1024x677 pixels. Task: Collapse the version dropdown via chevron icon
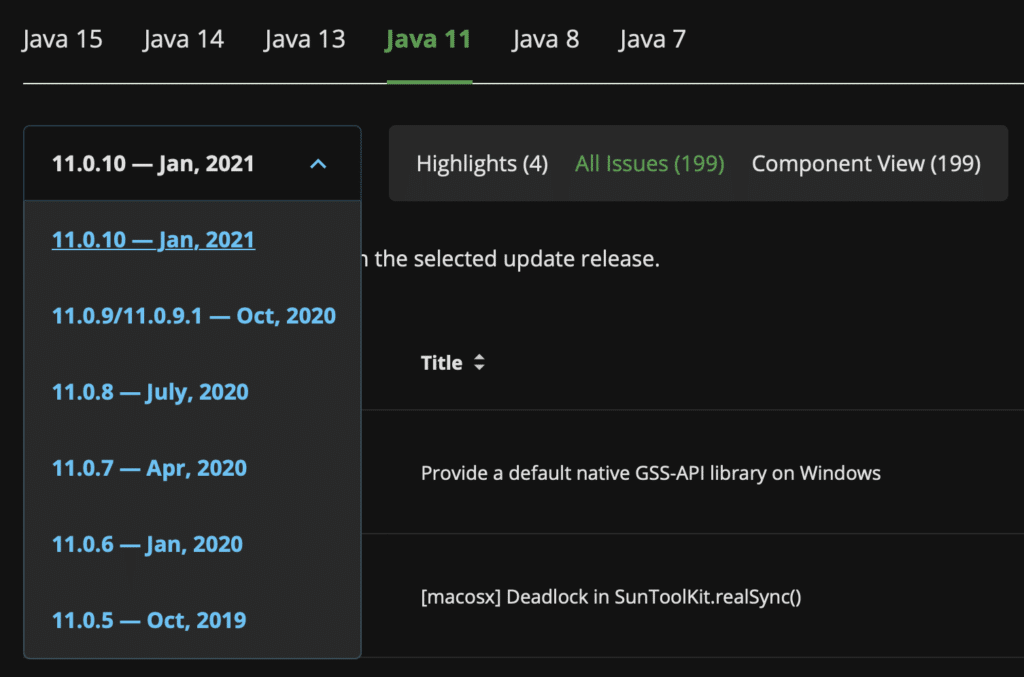[x=318, y=164]
